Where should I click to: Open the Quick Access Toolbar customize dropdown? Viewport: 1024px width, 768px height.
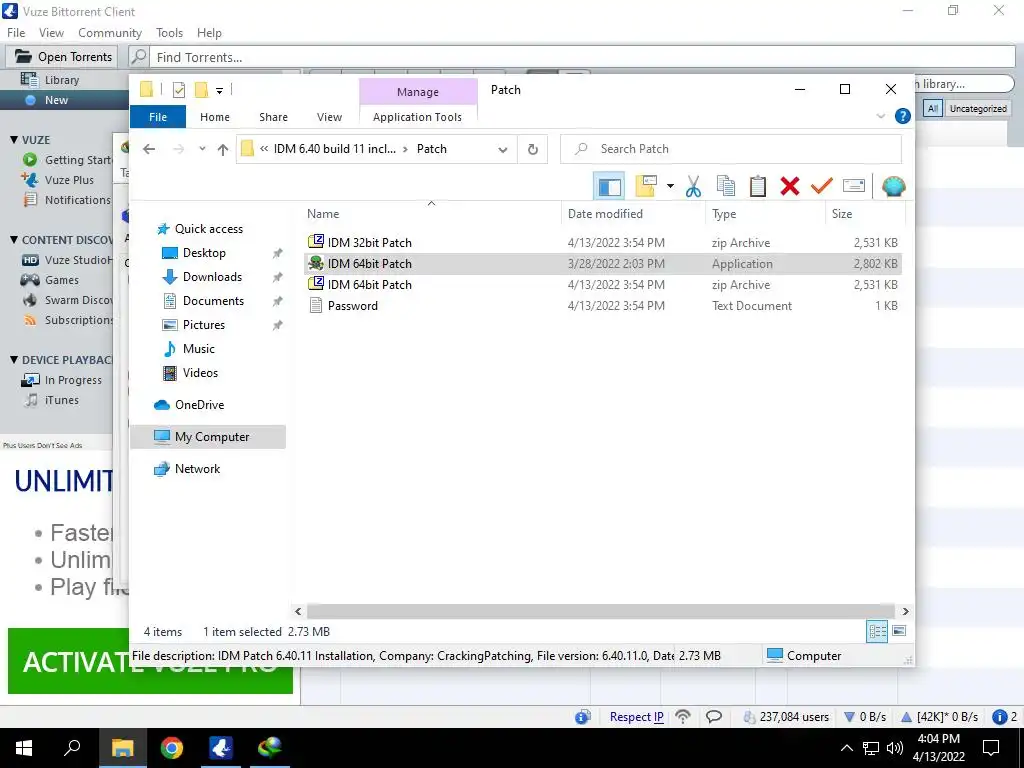[219, 91]
